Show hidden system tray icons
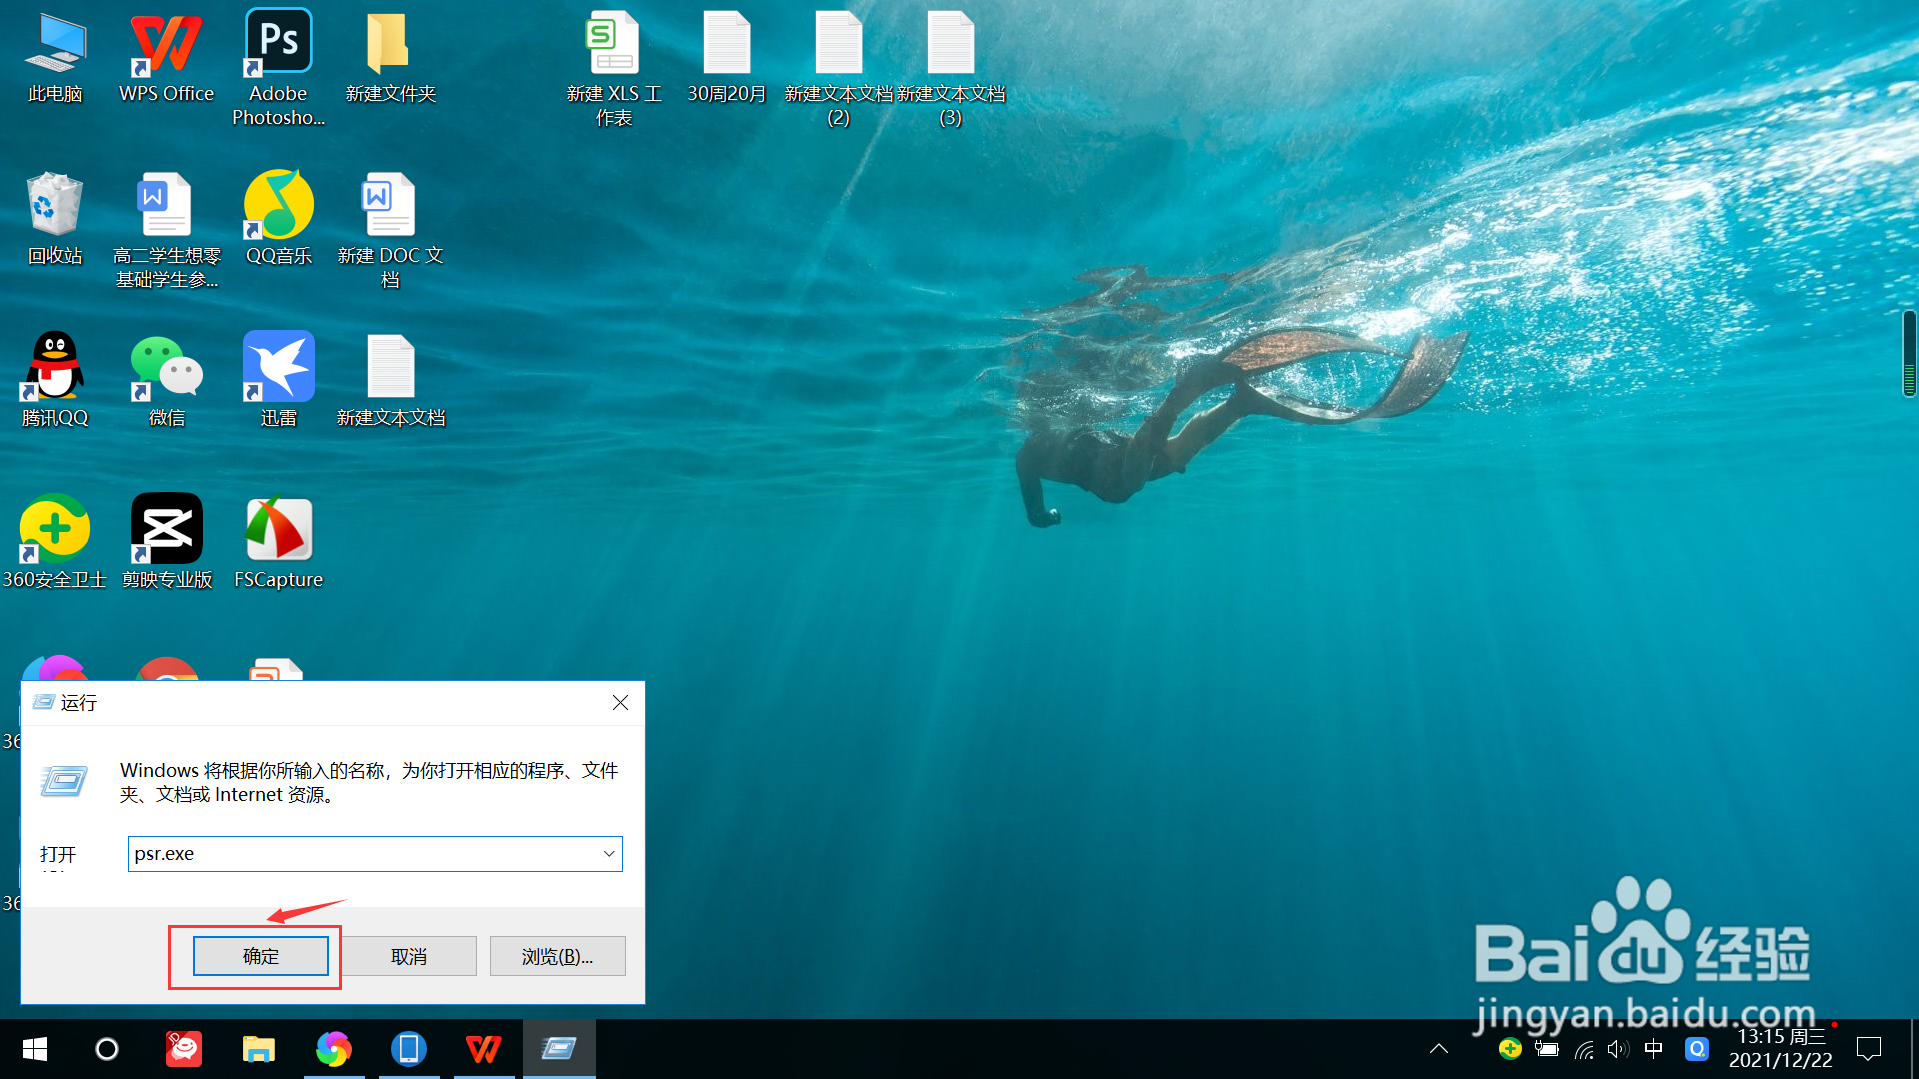 [x=1439, y=1049]
